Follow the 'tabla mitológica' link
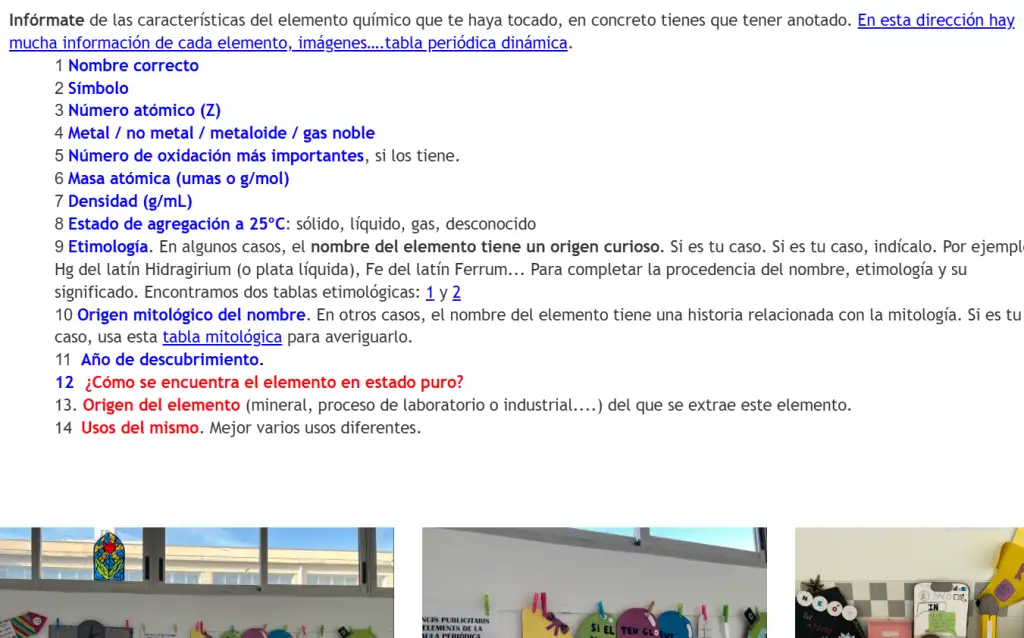Viewport: 1024px width, 638px height. [x=222, y=337]
